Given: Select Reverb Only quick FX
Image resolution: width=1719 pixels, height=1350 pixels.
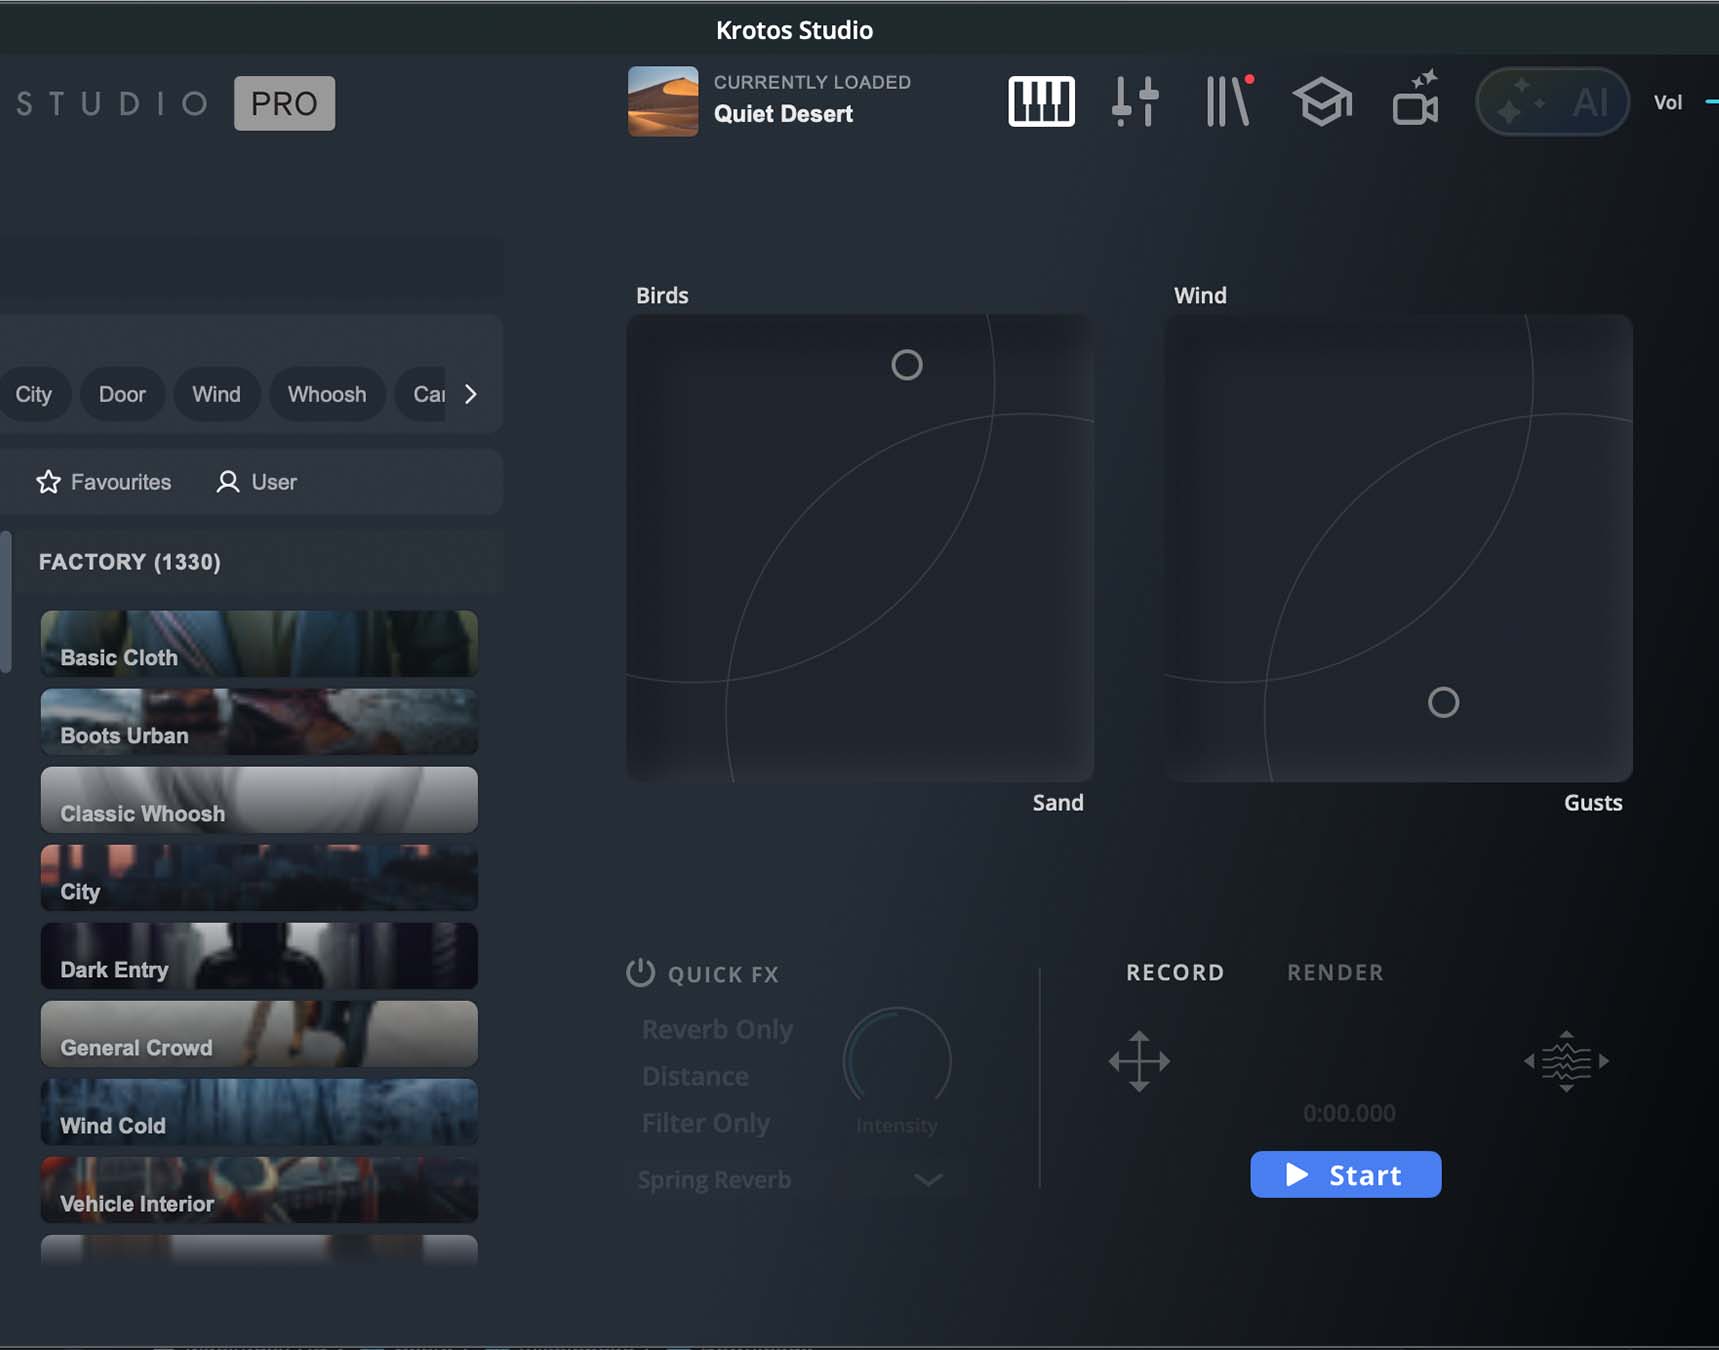Looking at the screenshot, I should (717, 1029).
